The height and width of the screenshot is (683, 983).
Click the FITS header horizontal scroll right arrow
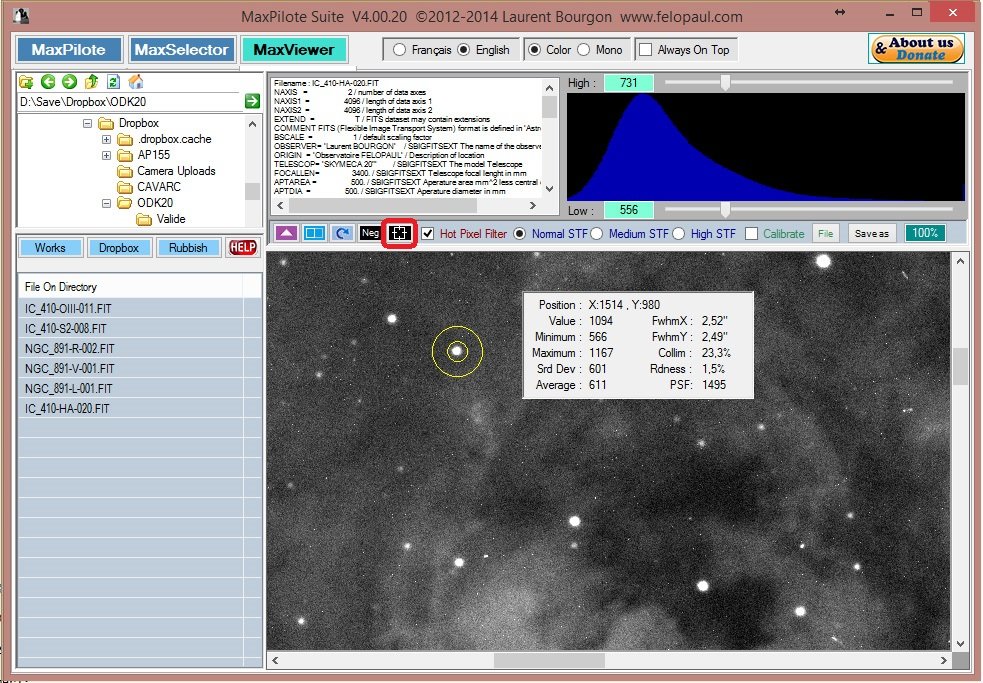[x=533, y=205]
